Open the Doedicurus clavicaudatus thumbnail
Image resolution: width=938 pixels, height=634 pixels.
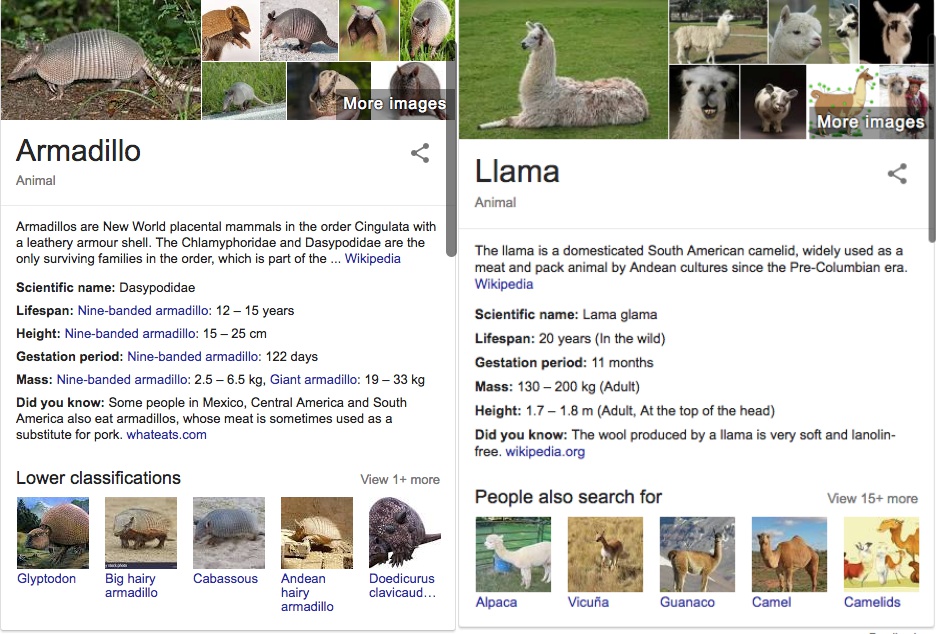point(404,533)
